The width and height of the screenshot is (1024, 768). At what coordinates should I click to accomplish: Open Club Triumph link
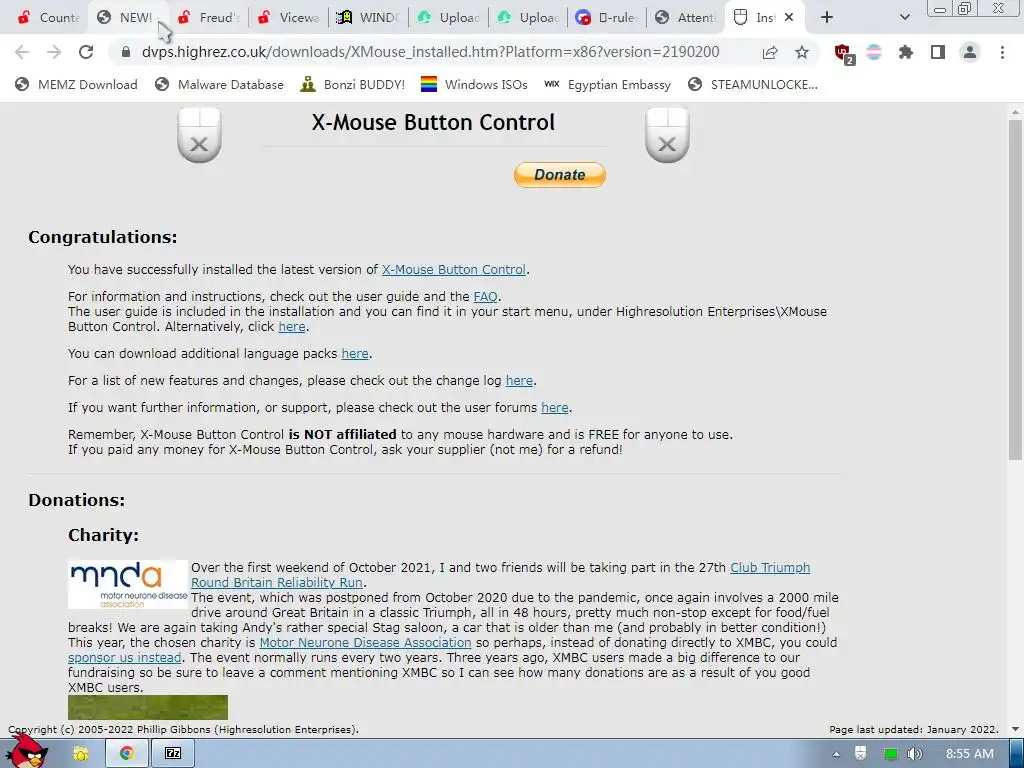[770, 568]
